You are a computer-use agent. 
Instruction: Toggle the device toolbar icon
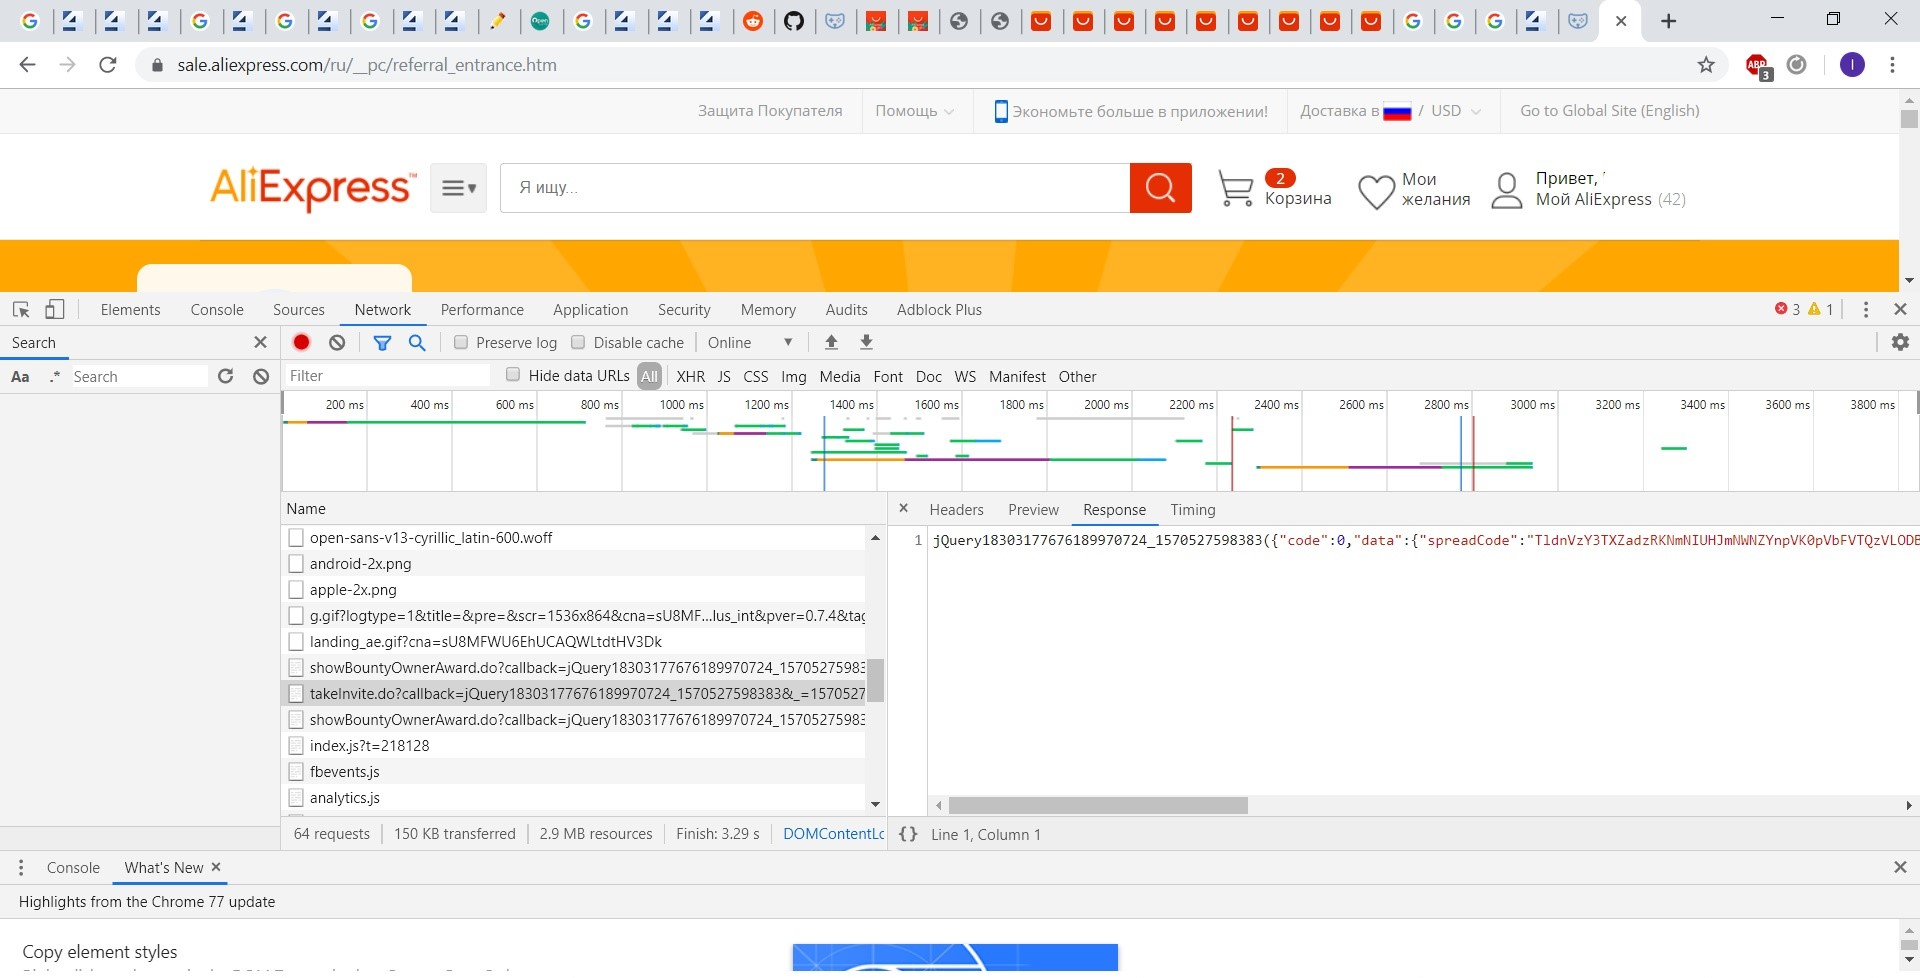click(x=55, y=310)
